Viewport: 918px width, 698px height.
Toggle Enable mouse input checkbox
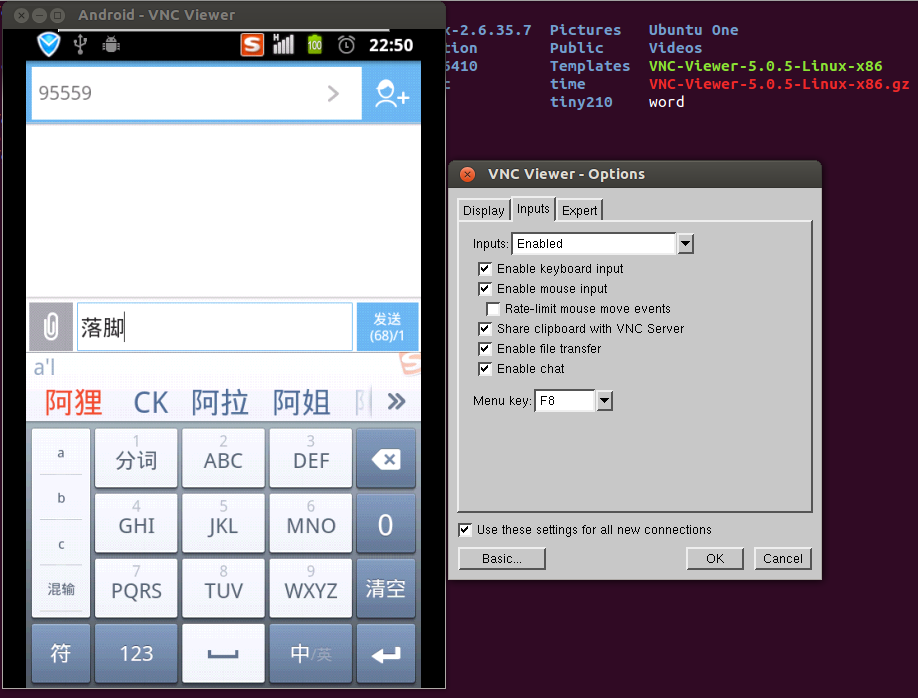pos(485,289)
